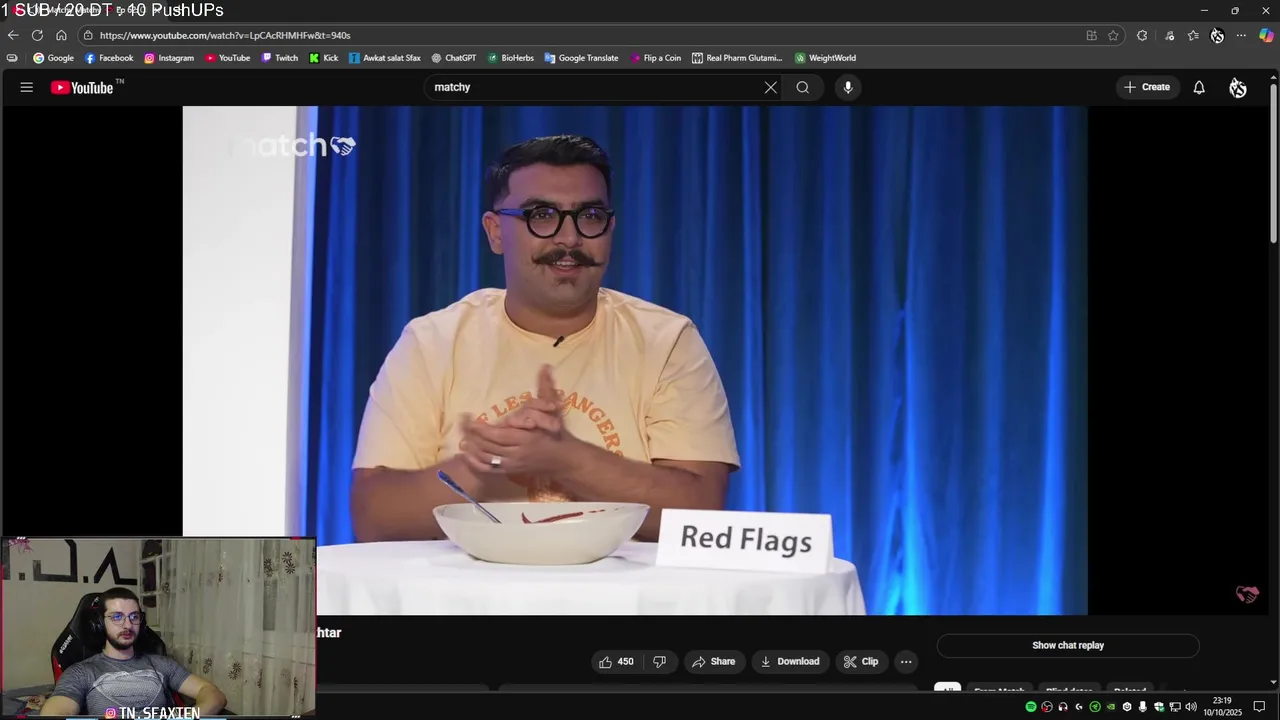Open Windows notification center icon
The image size is (1280, 720).
pos(1259,707)
